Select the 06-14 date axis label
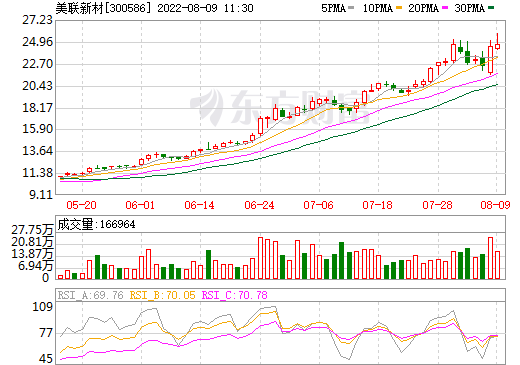The width and height of the screenshot is (520, 365). click(x=199, y=205)
